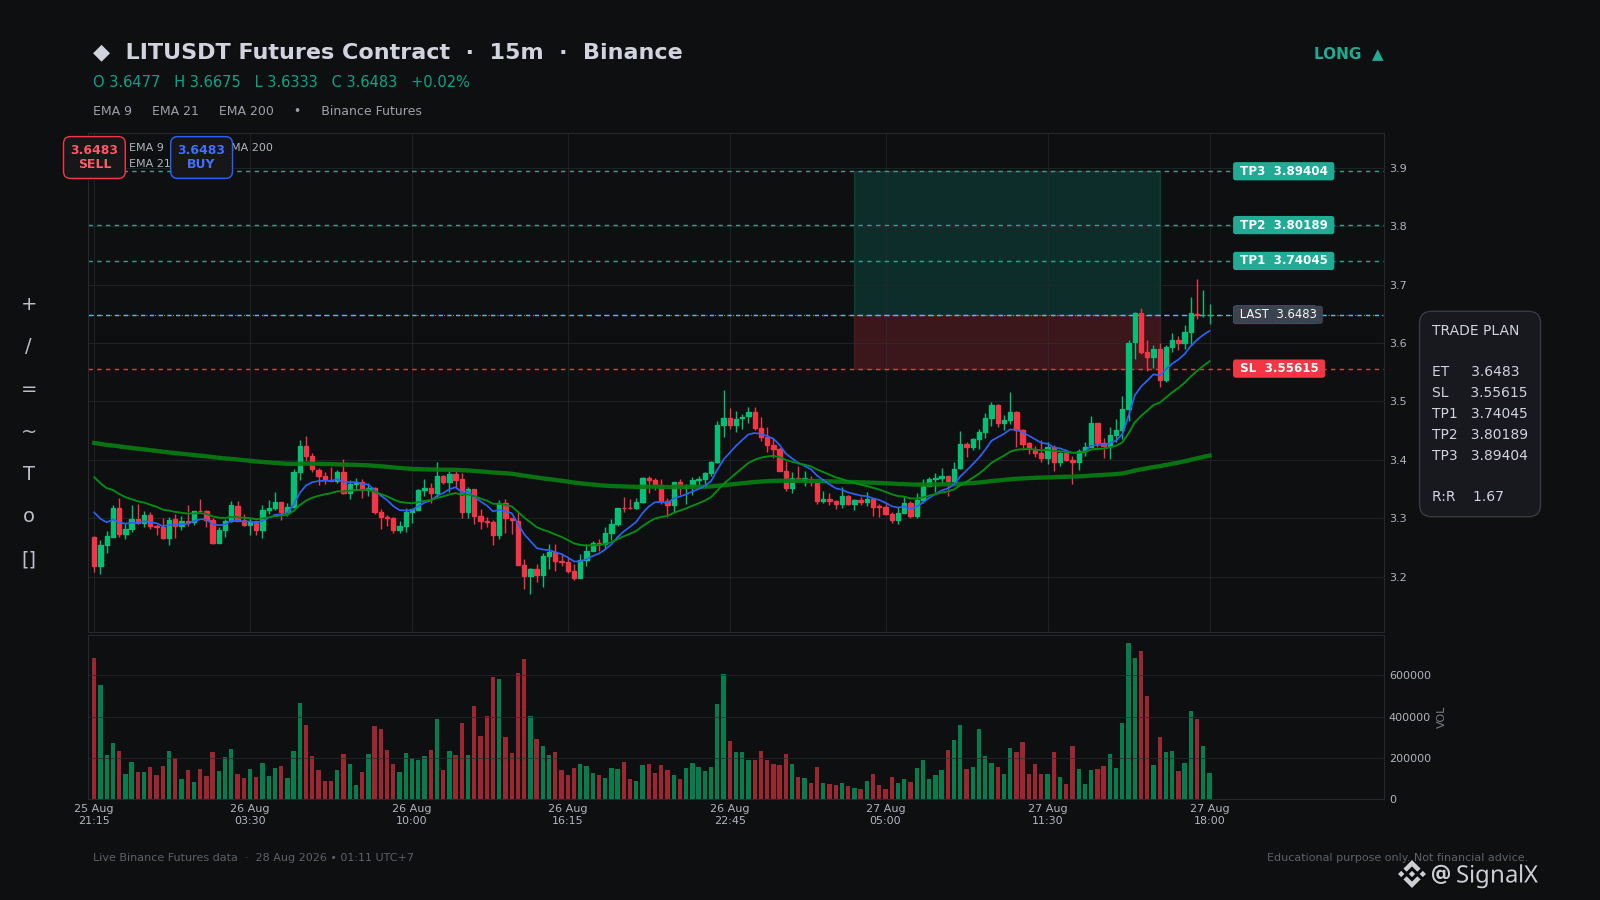The image size is (1600, 900).
Task: Click the 27 Aug 18:00 time label
Action: pyautogui.click(x=1210, y=815)
